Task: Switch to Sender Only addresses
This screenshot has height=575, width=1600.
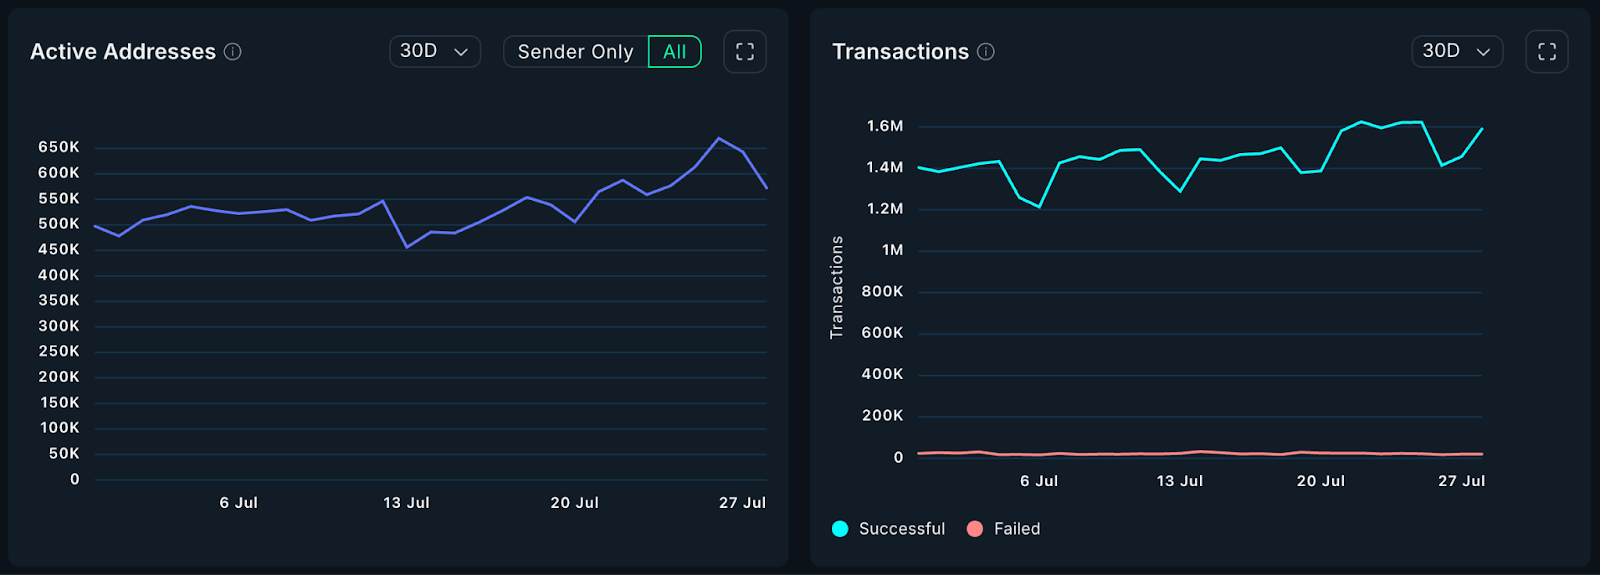Action: tap(575, 52)
